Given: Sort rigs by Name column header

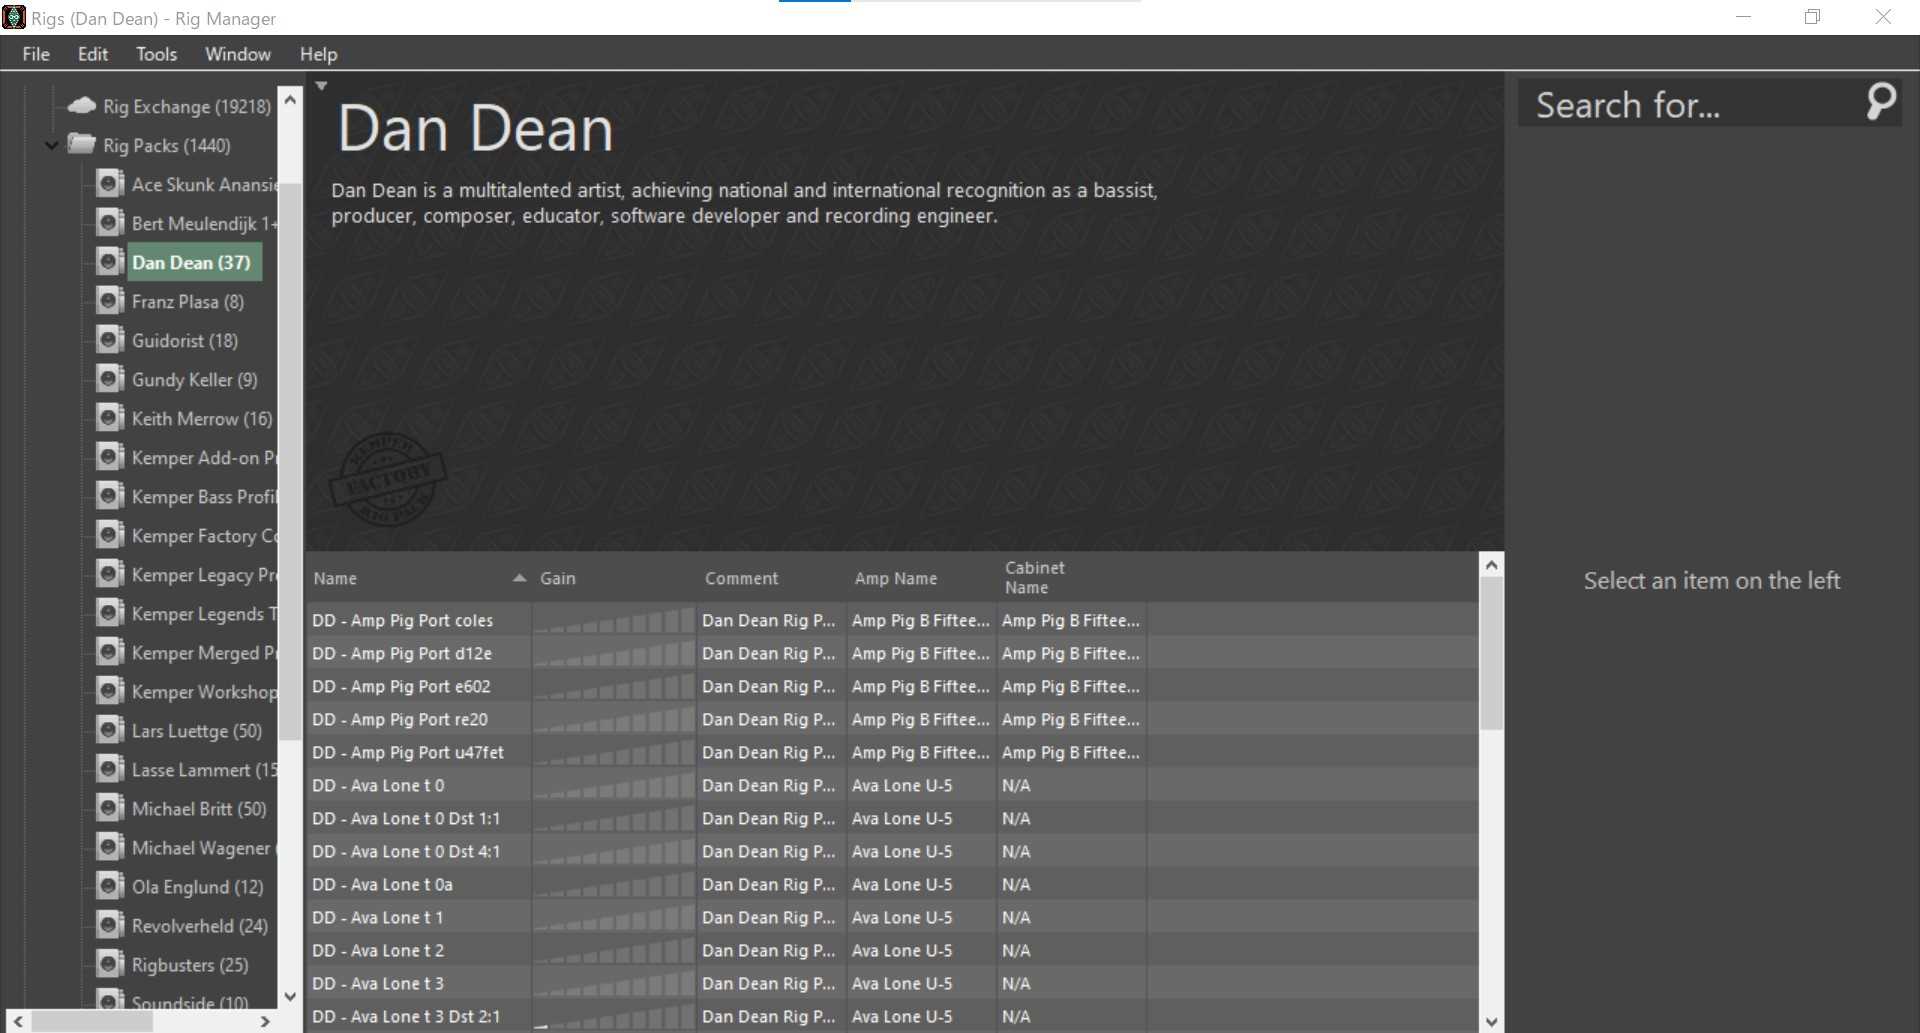Looking at the screenshot, I should click(335, 578).
